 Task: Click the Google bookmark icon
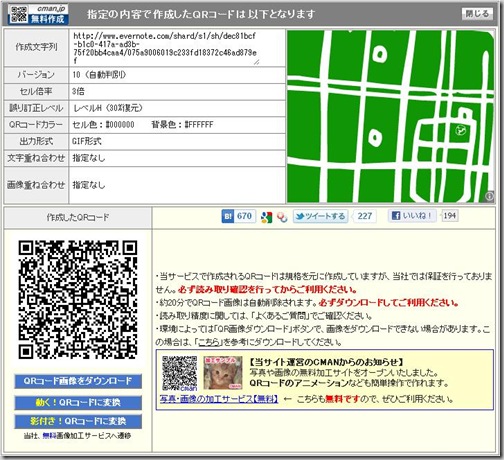click(x=267, y=217)
